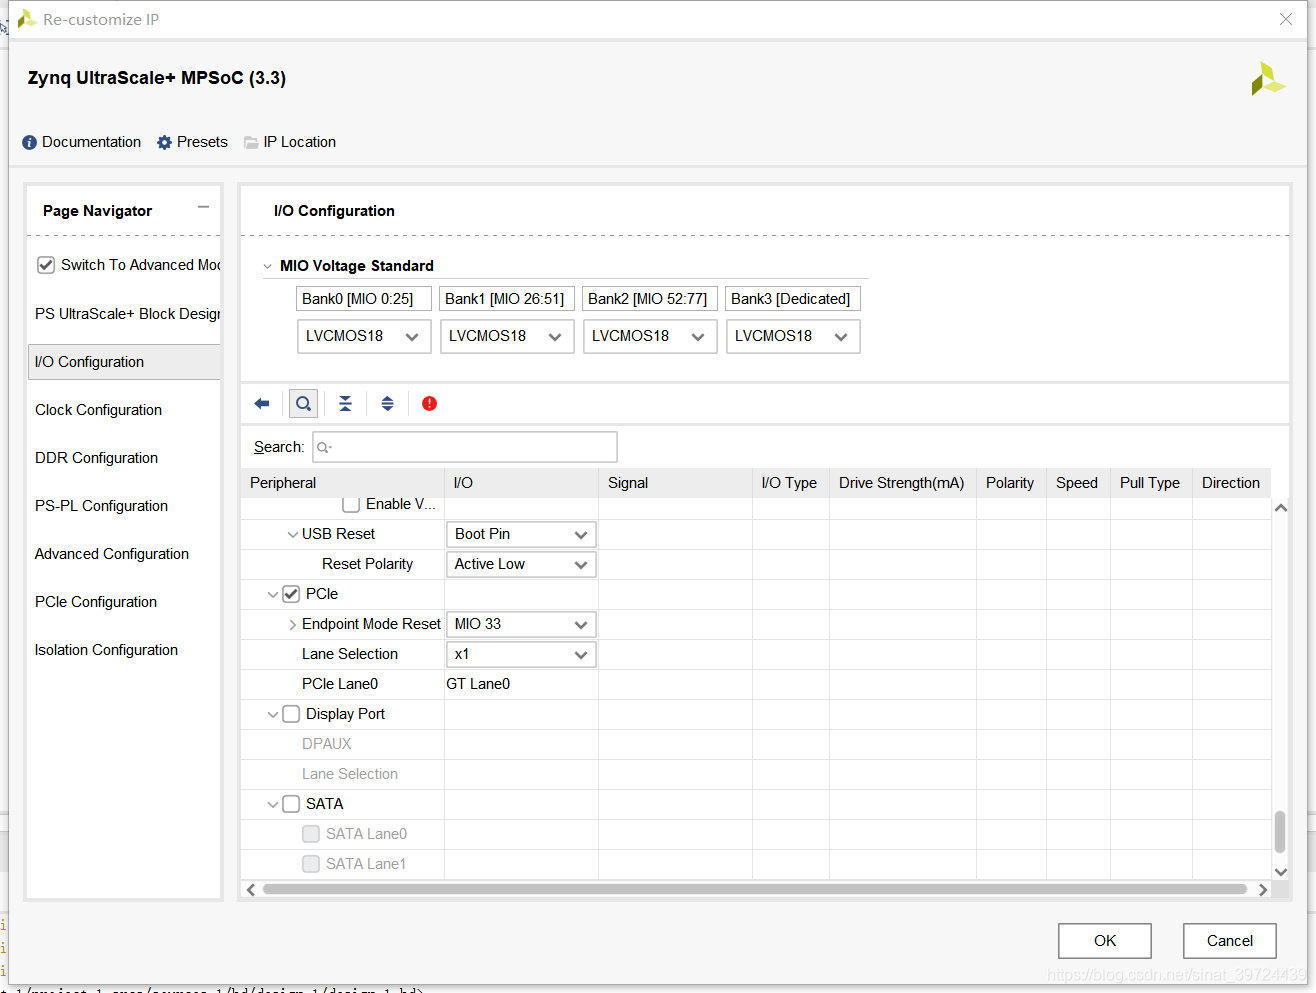Toggle the search magnifier toolbar icon
Image resolution: width=1316 pixels, height=993 pixels.
pyautogui.click(x=303, y=404)
